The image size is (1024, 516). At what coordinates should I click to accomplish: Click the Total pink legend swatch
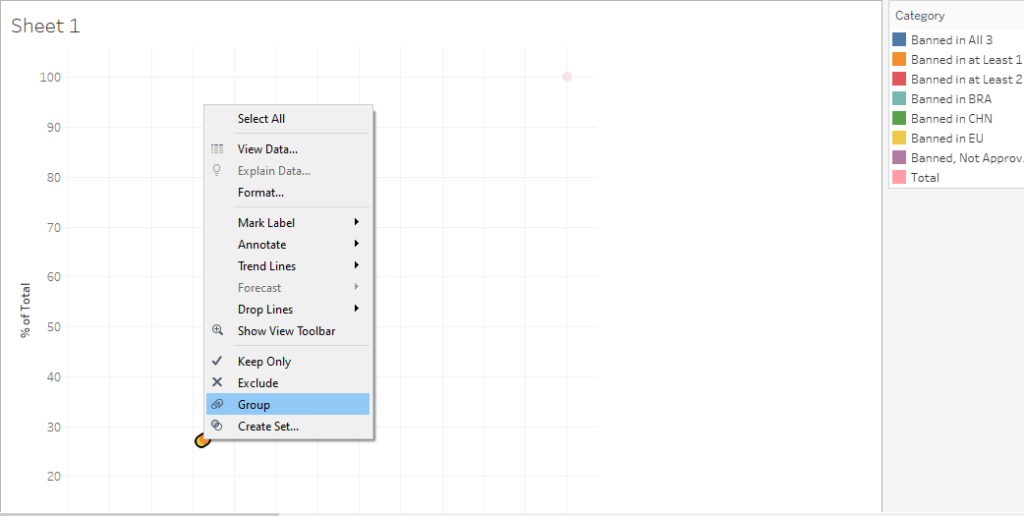[899, 177]
